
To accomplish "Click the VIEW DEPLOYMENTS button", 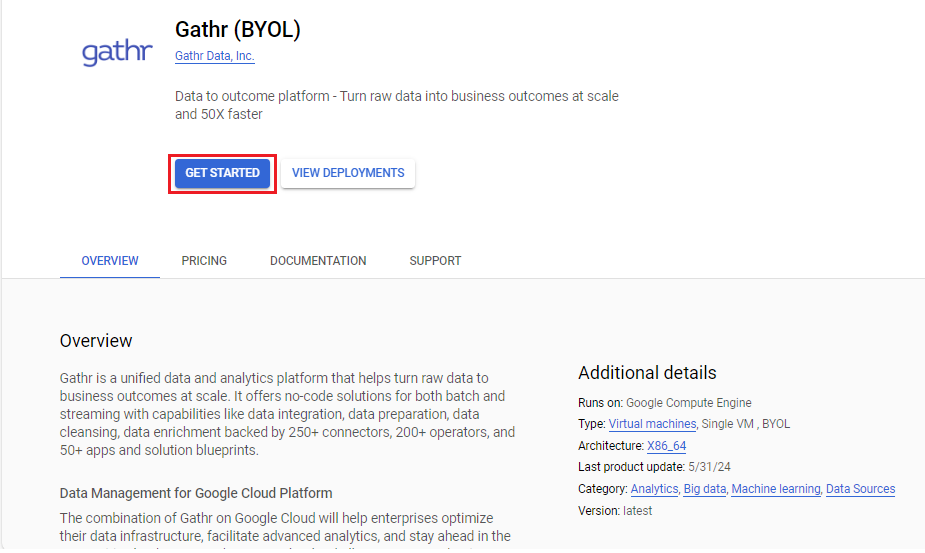I will 348,173.
